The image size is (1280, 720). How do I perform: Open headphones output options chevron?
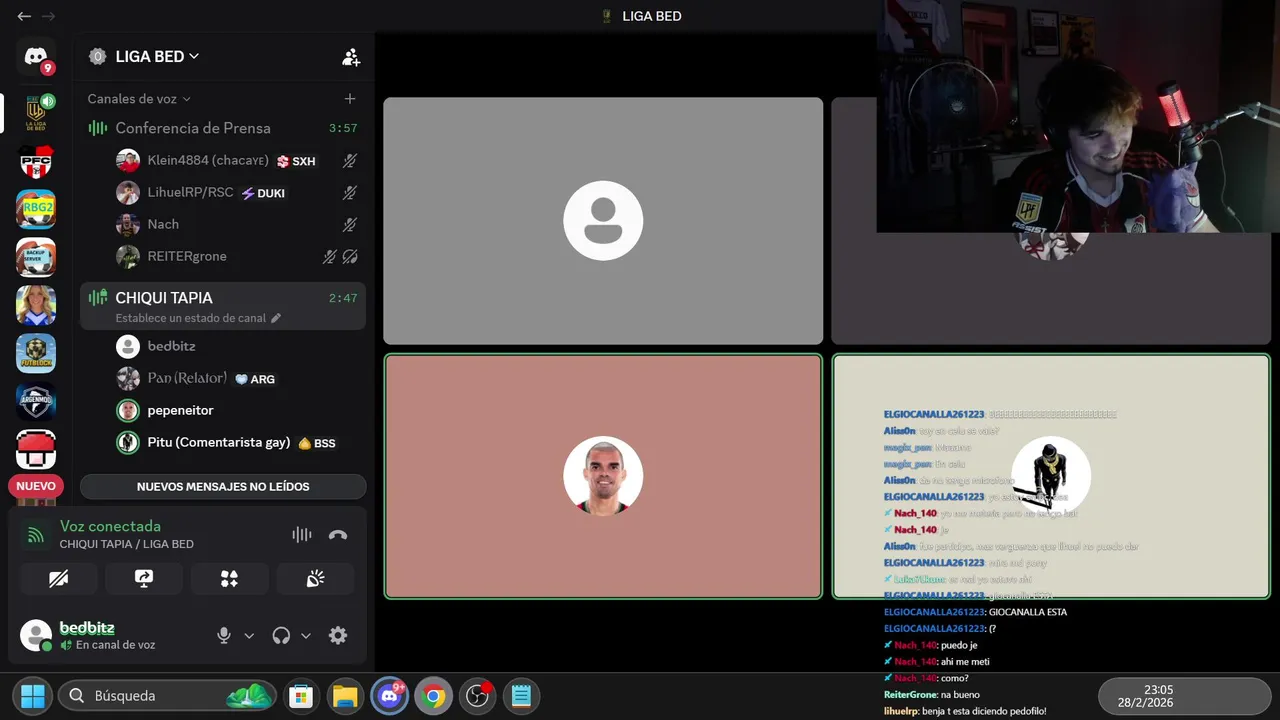click(x=306, y=635)
